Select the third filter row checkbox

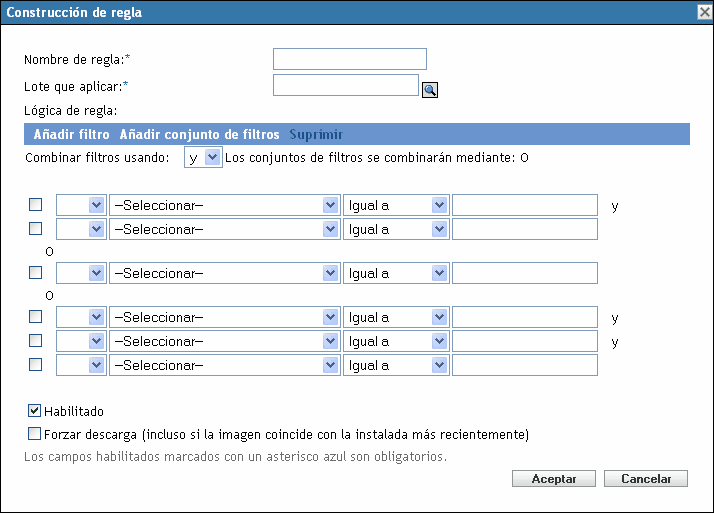coord(36,272)
